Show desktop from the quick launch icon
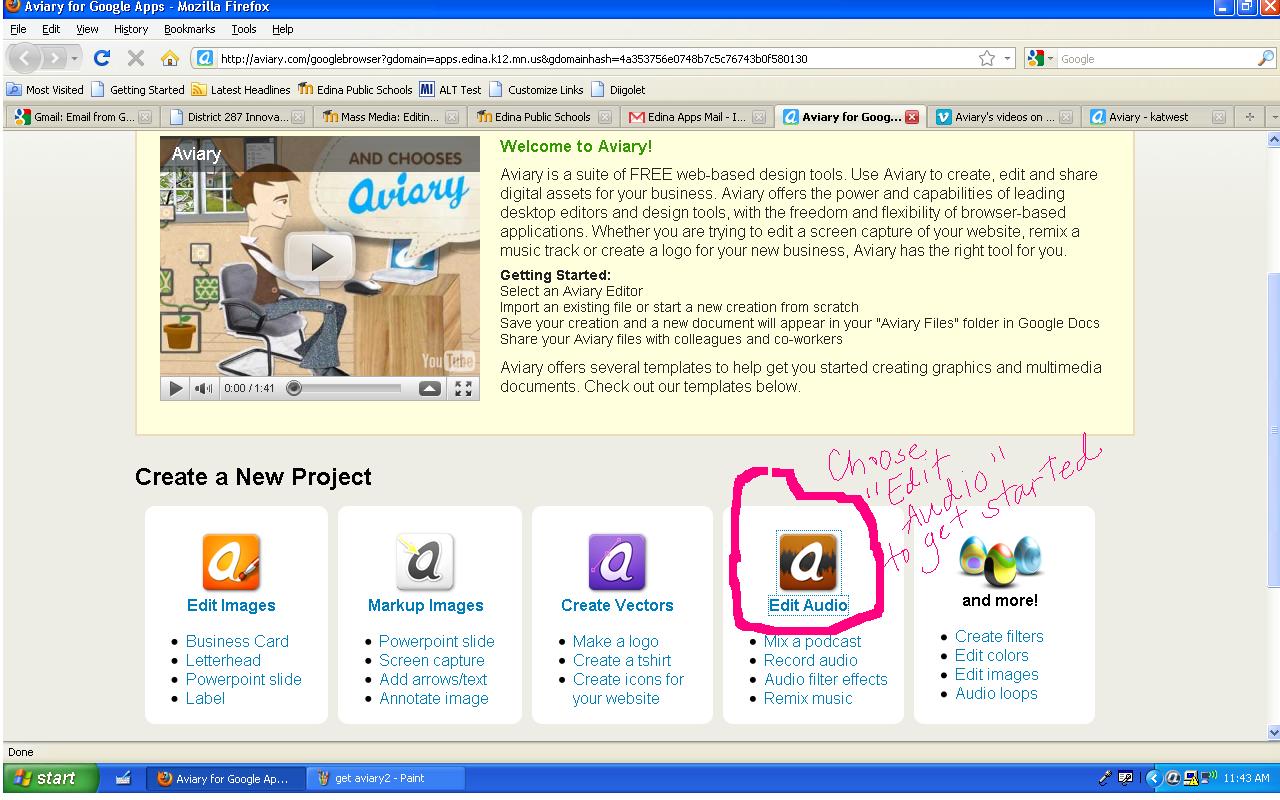 pos(123,778)
